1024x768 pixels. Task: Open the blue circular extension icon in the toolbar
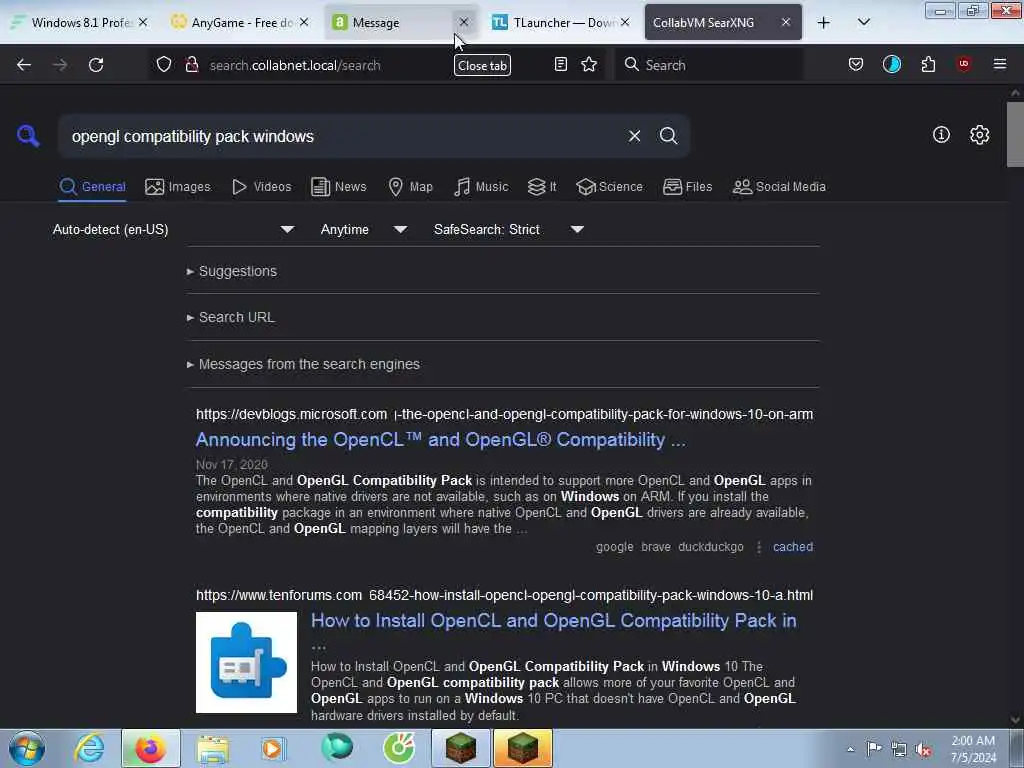point(891,65)
